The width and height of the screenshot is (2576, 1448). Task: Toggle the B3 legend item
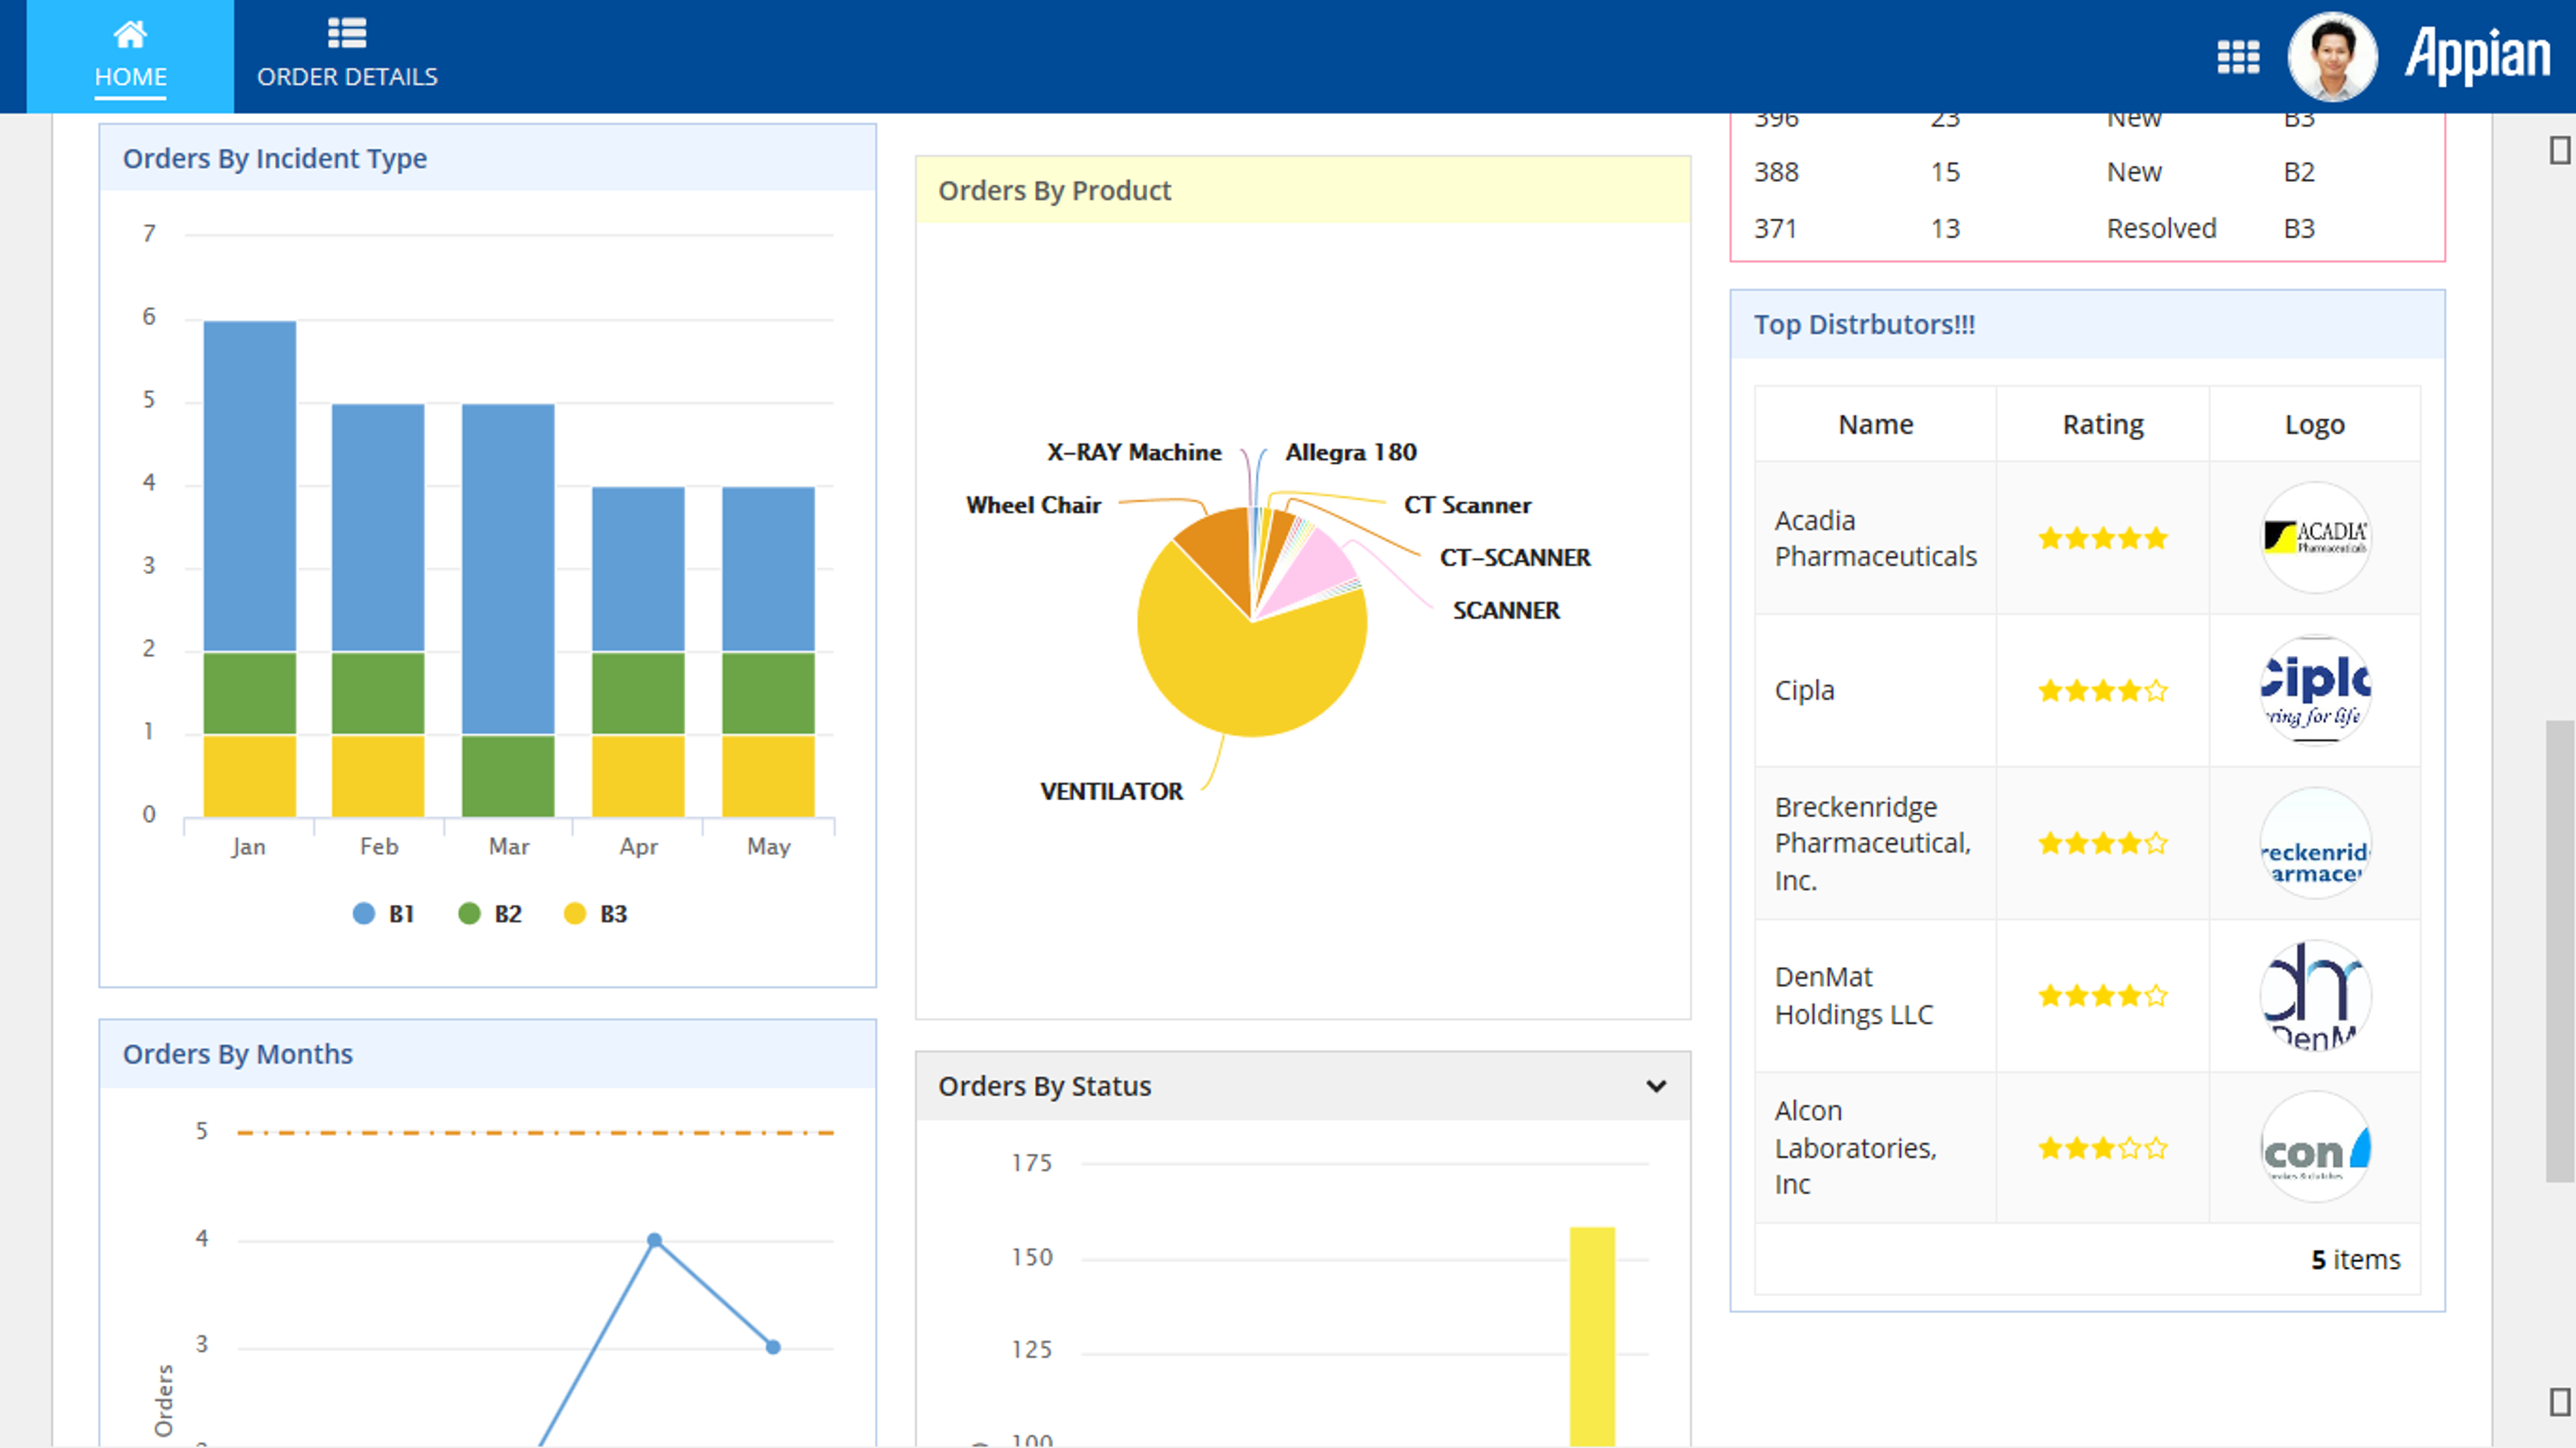click(596, 914)
